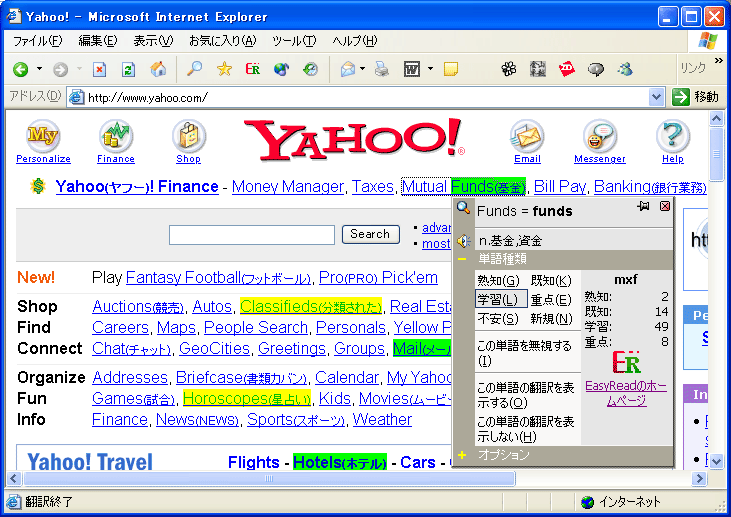Open the ツール(T) menu
The image size is (731, 517).
(x=294, y=41)
